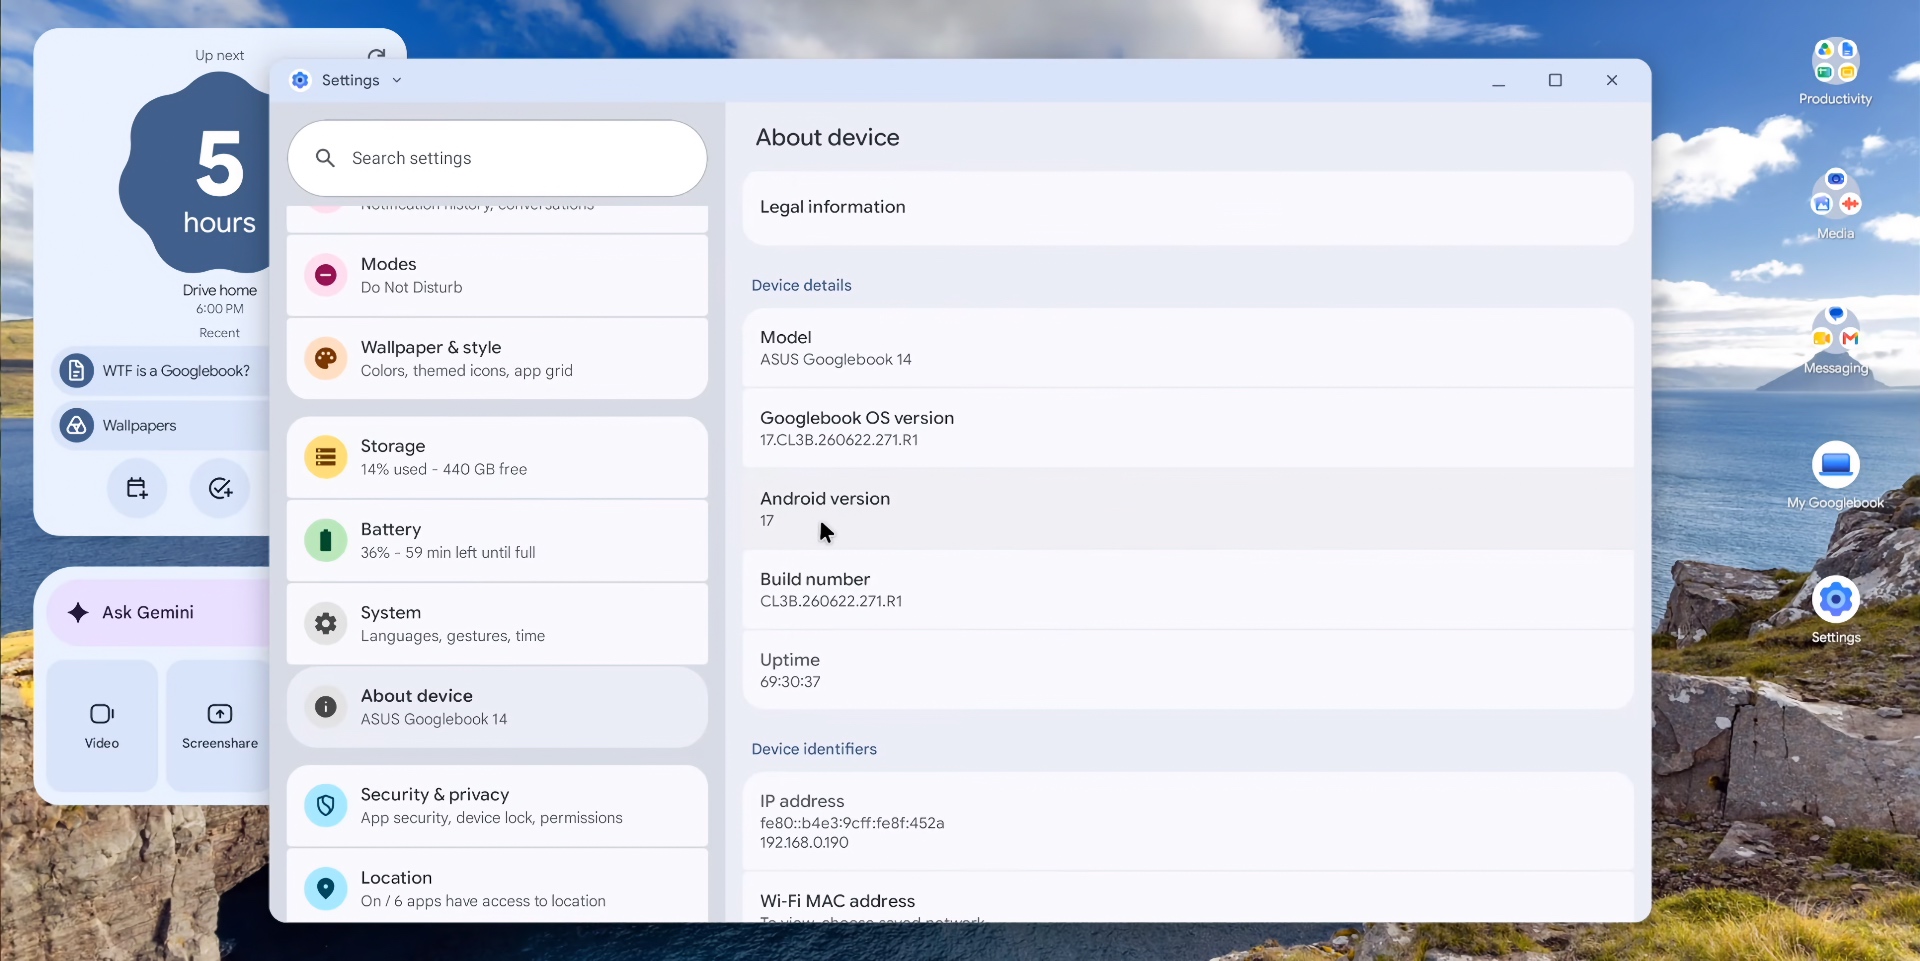This screenshot has width=1920, height=961.
Task: Start Video from the Gemini panel
Action: 102,726
